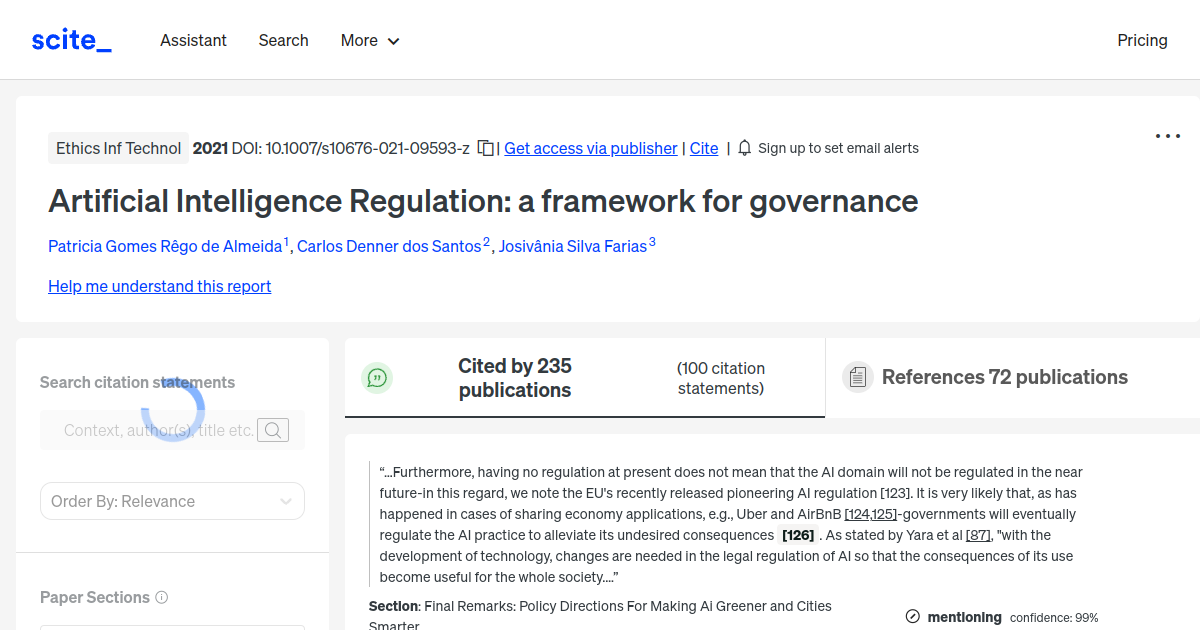Click the copy DOI icon

[484, 147]
